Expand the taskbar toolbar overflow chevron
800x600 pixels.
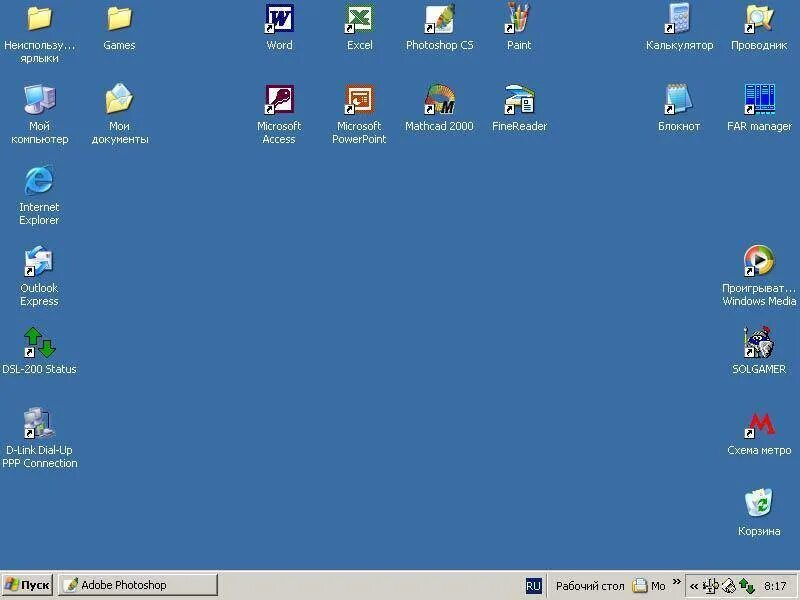click(x=677, y=582)
